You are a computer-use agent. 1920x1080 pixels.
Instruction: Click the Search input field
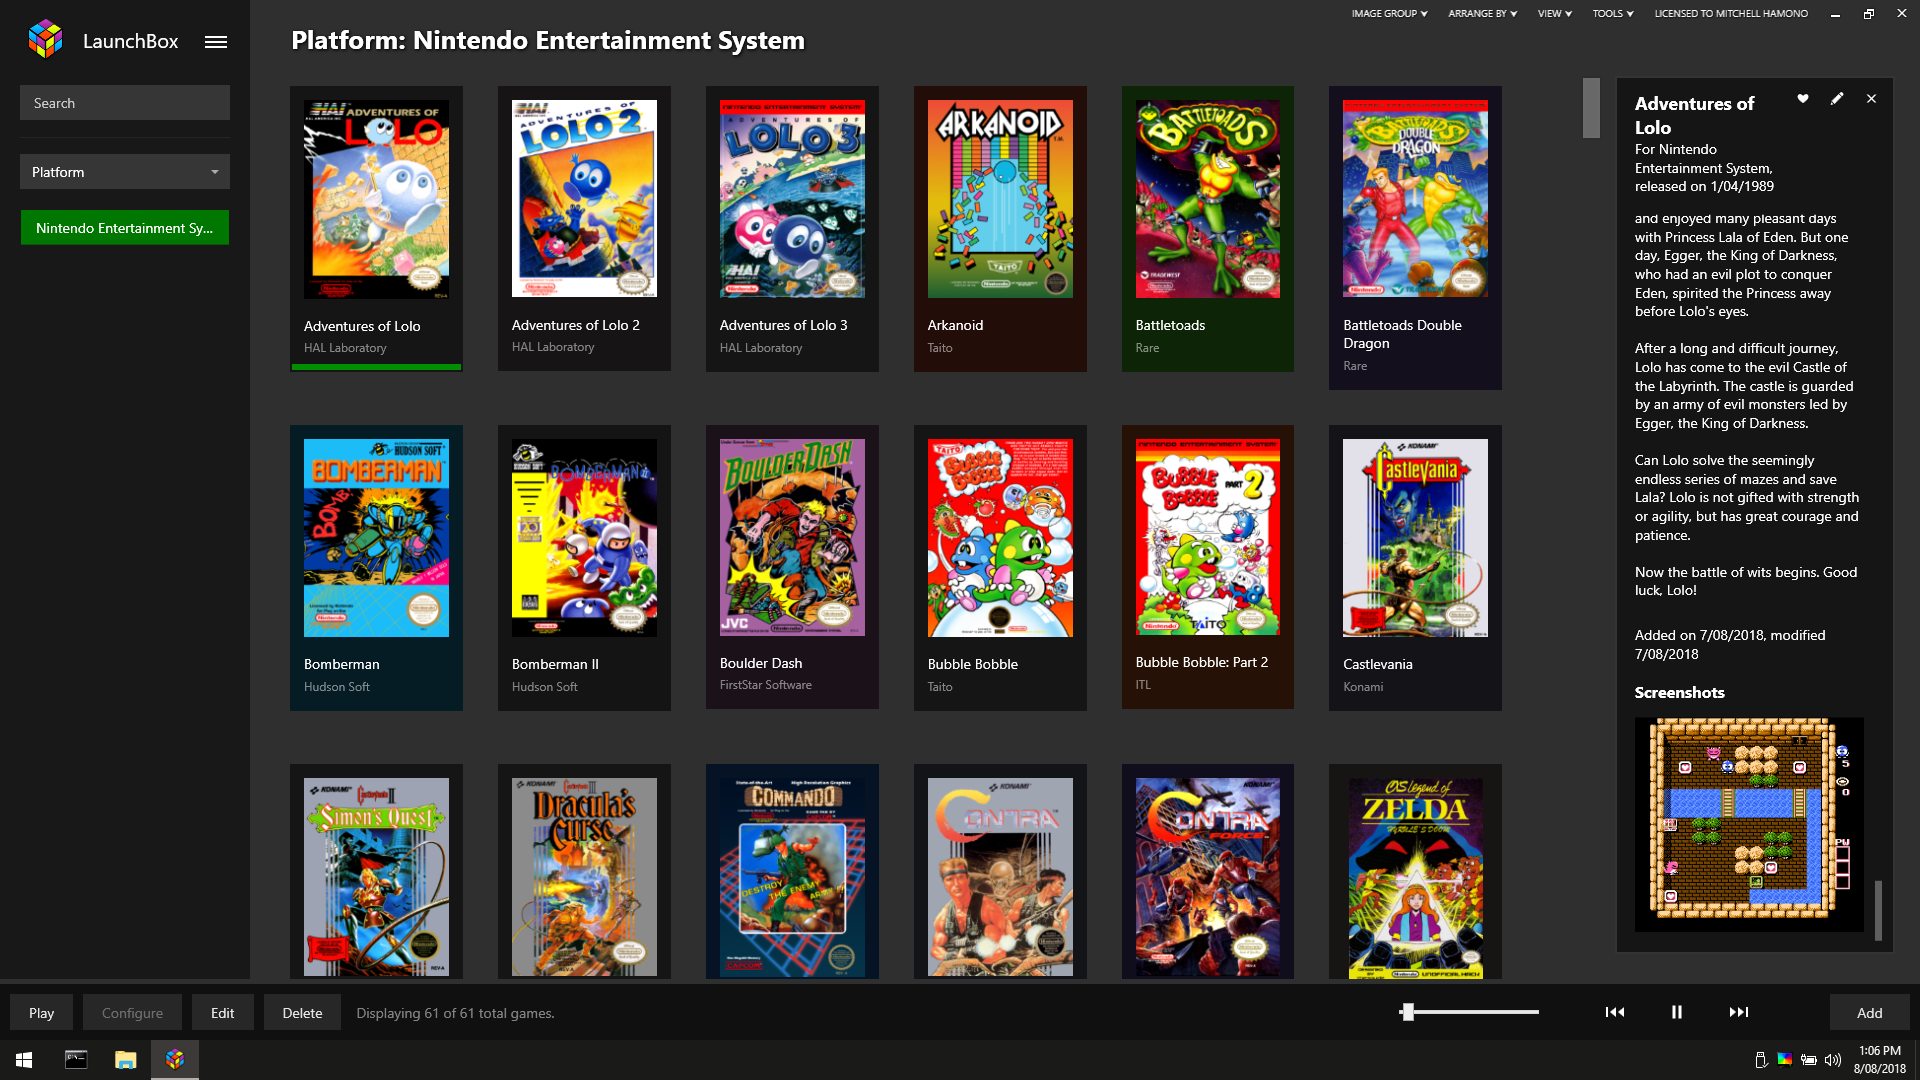pos(125,103)
